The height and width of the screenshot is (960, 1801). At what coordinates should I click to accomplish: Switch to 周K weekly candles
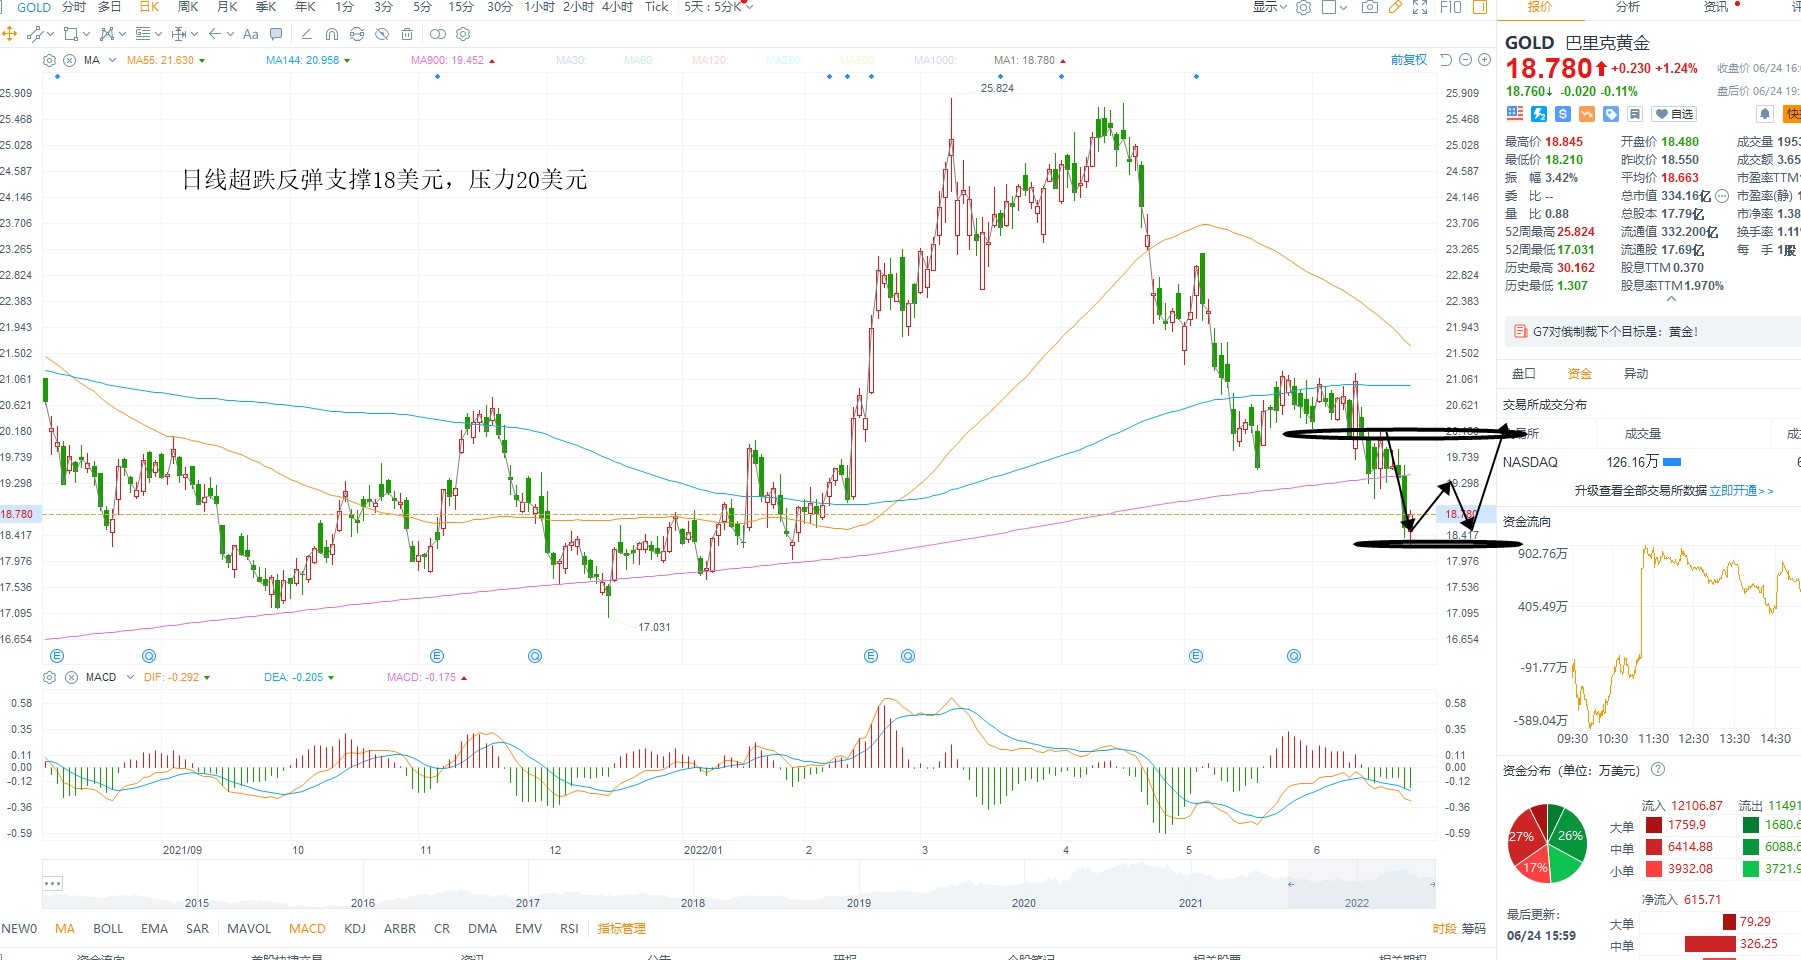click(188, 7)
